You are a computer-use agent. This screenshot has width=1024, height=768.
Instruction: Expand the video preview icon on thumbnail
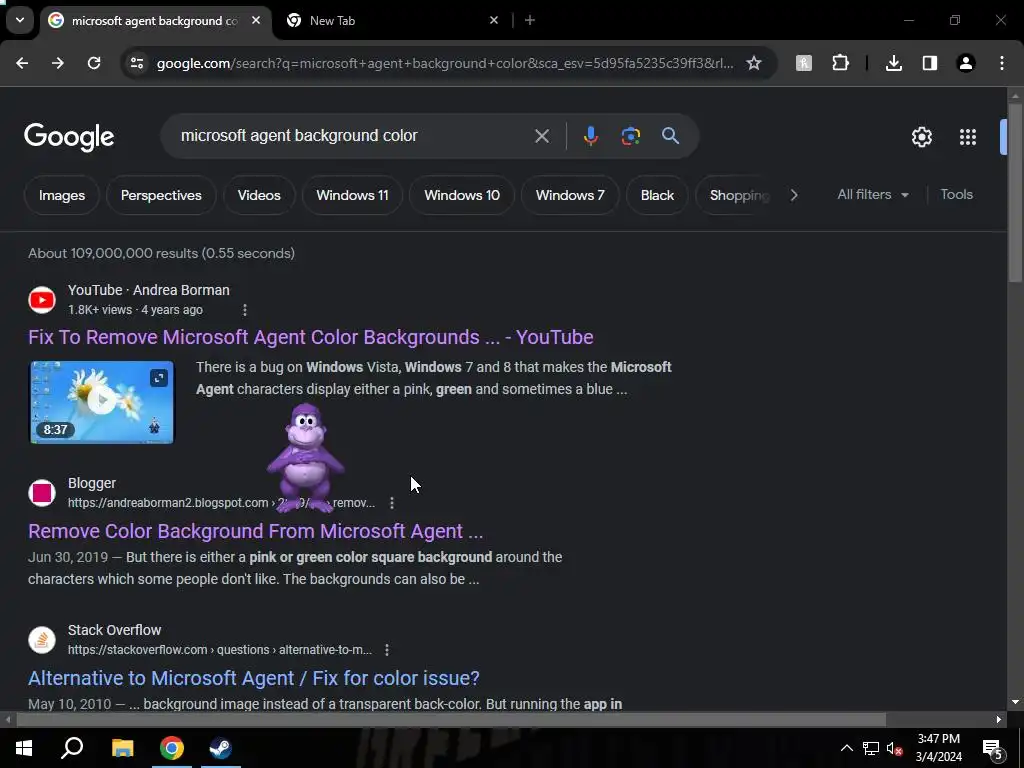coord(159,378)
